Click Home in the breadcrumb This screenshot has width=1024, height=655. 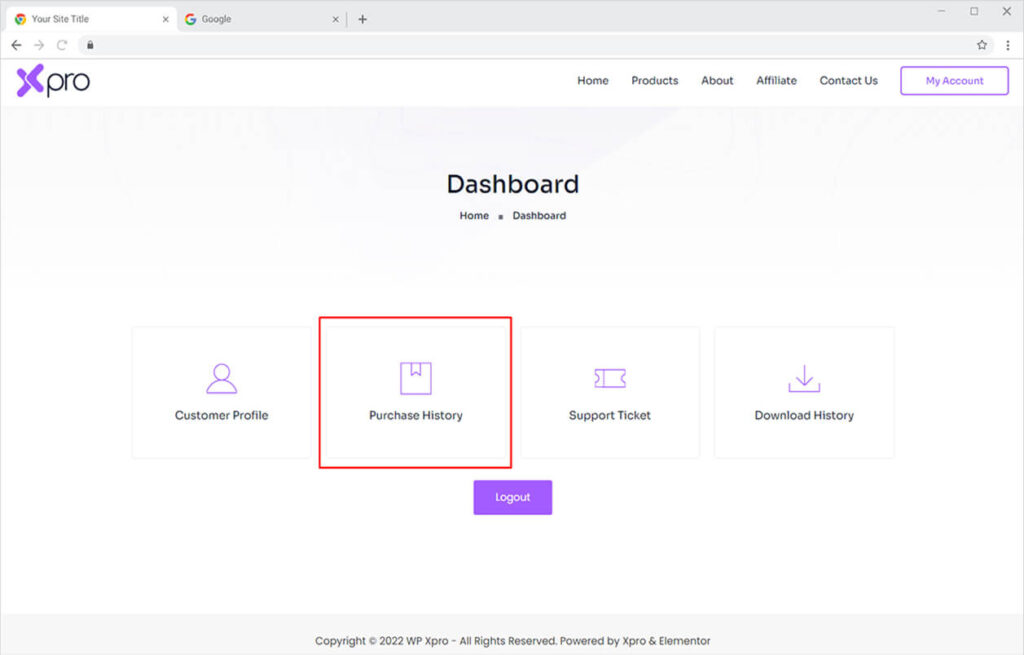click(474, 216)
